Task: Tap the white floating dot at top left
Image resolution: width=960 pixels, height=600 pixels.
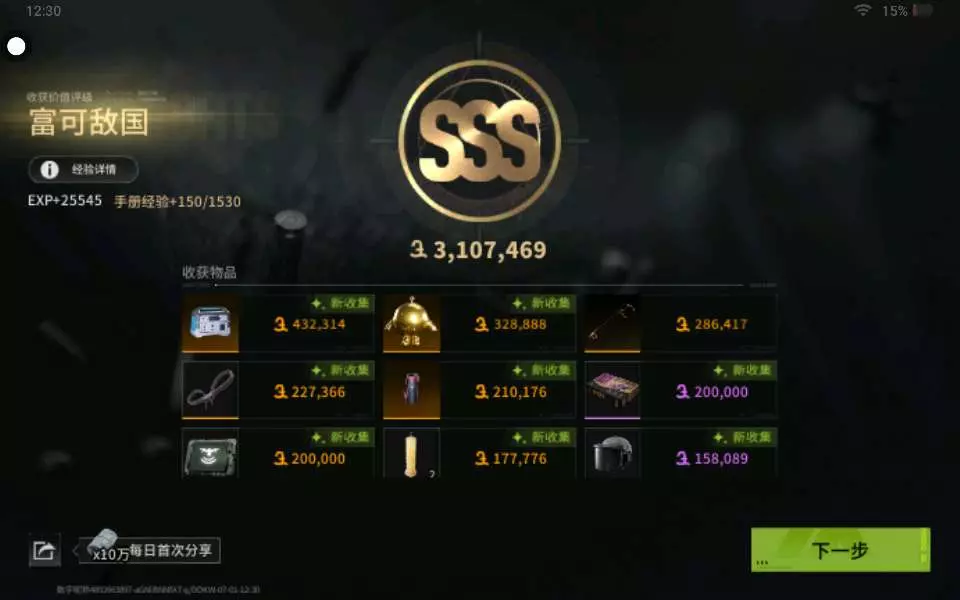Action: 16,46
